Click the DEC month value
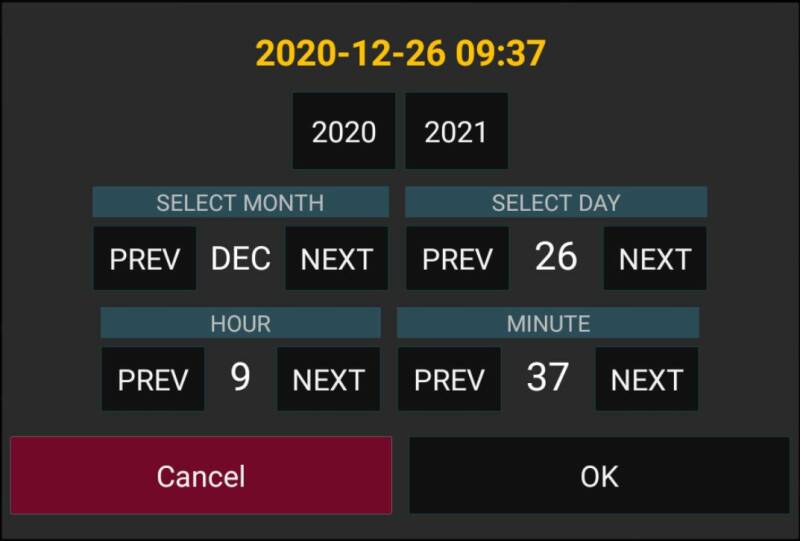Screen dimensions: 800x541 click(x=241, y=259)
